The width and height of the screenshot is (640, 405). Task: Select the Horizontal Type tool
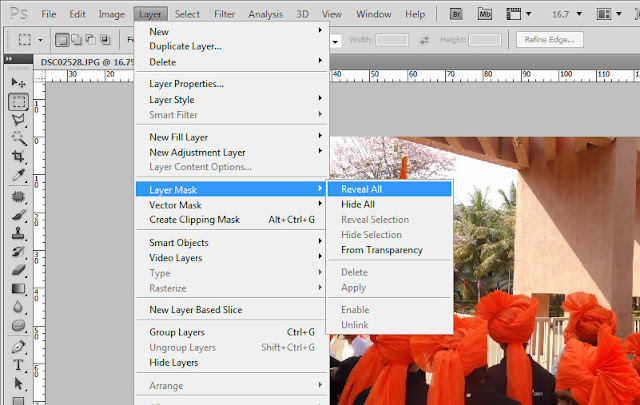point(18,365)
